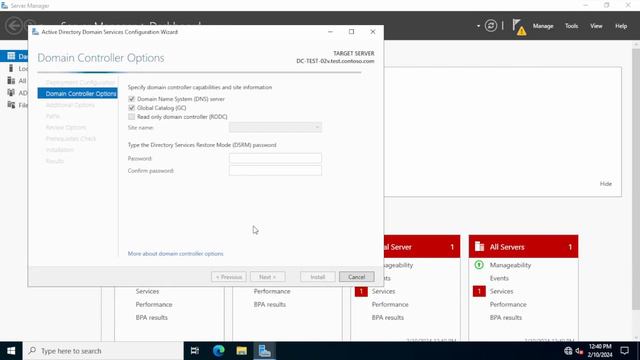640x360 pixels.
Task: Open the All Servers tile header
Action: point(523,247)
